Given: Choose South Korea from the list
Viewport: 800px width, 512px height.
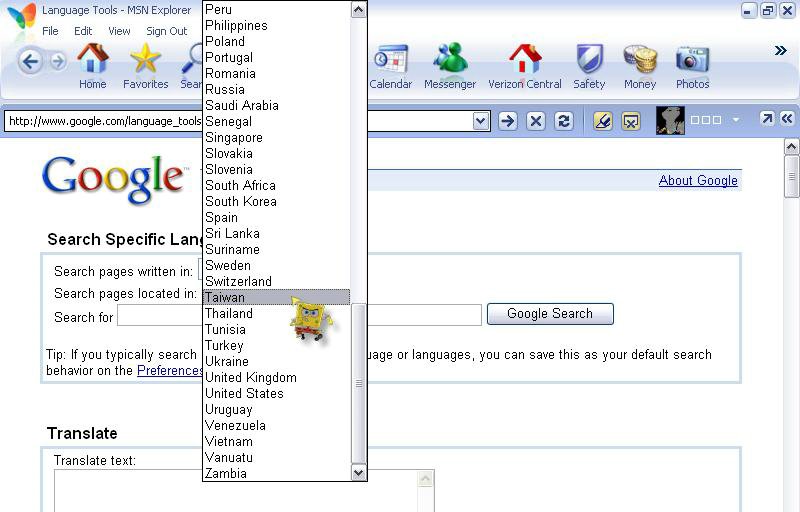Looking at the screenshot, I should tap(276, 201).
